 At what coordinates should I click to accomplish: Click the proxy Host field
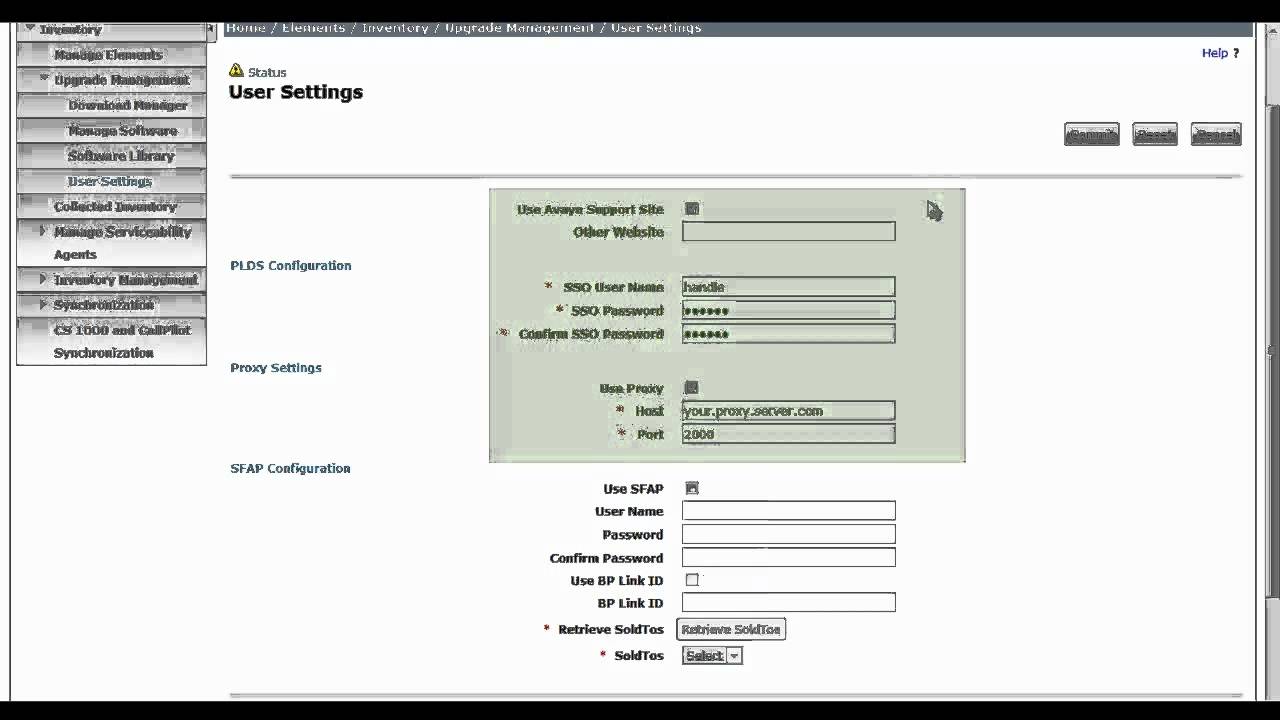pyautogui.click(x=788, y=411)
